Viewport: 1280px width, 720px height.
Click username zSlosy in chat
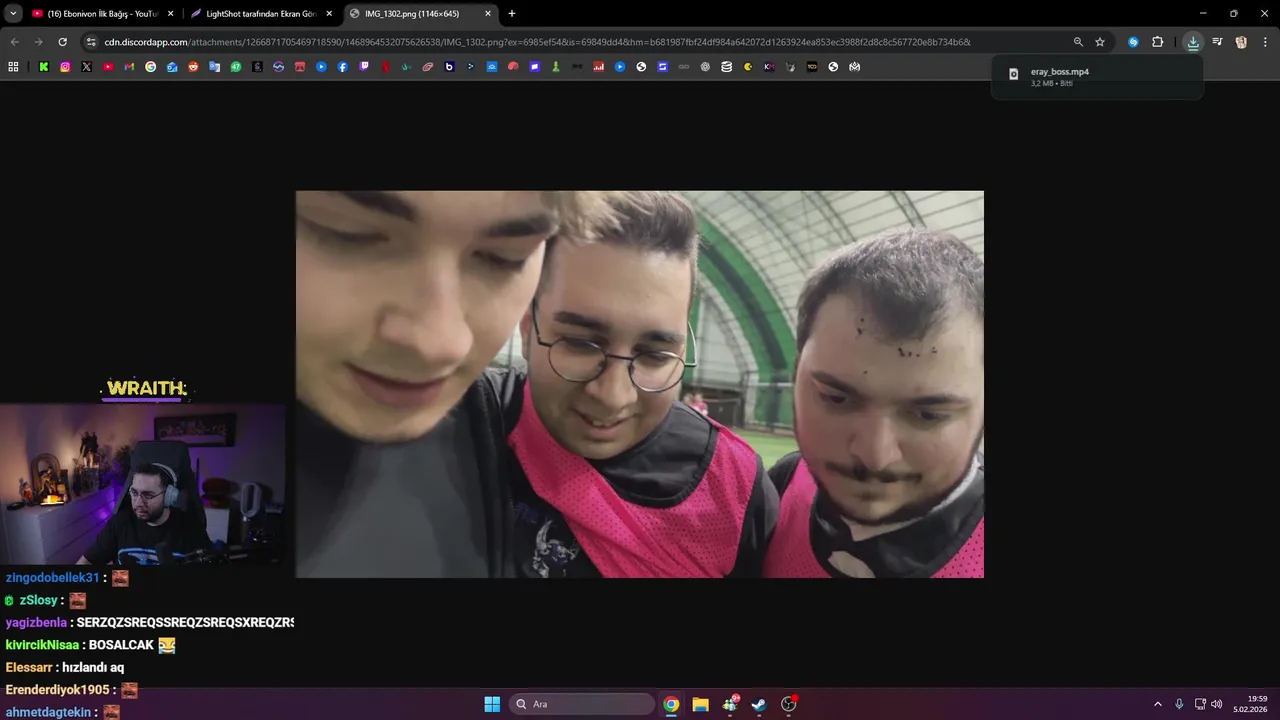[38, 600]
